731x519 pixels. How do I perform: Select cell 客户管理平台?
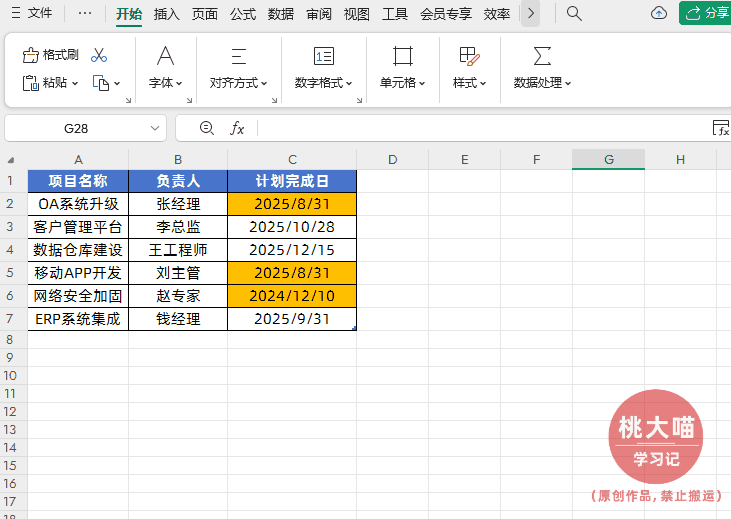(x=78, y=227)
